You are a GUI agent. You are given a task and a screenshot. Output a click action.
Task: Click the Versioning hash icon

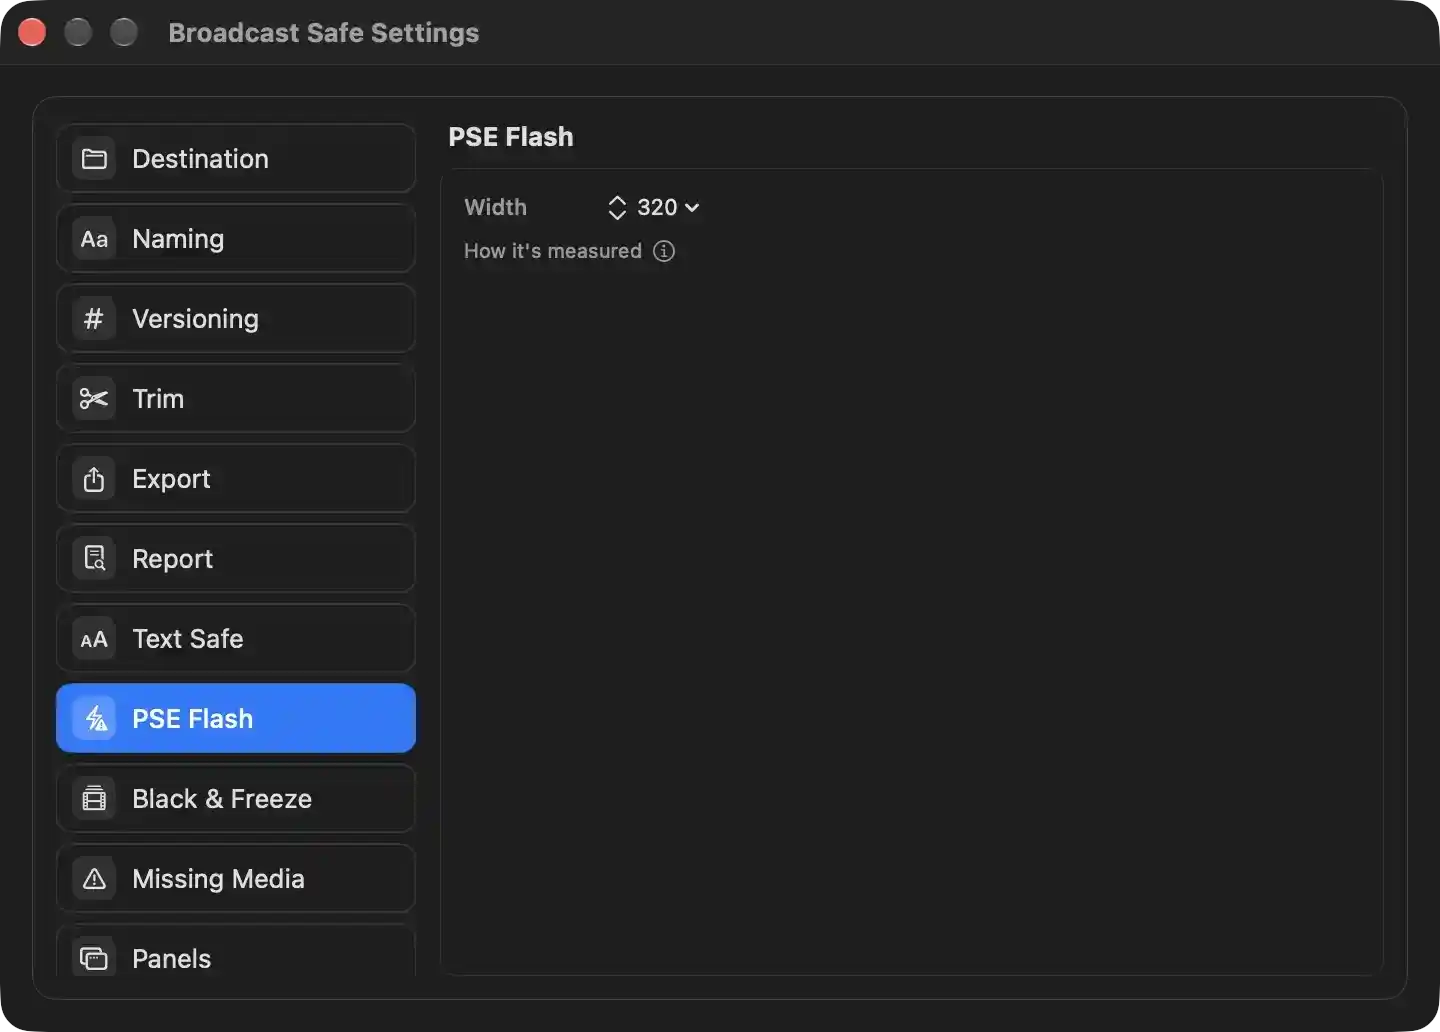coord(94,319)
